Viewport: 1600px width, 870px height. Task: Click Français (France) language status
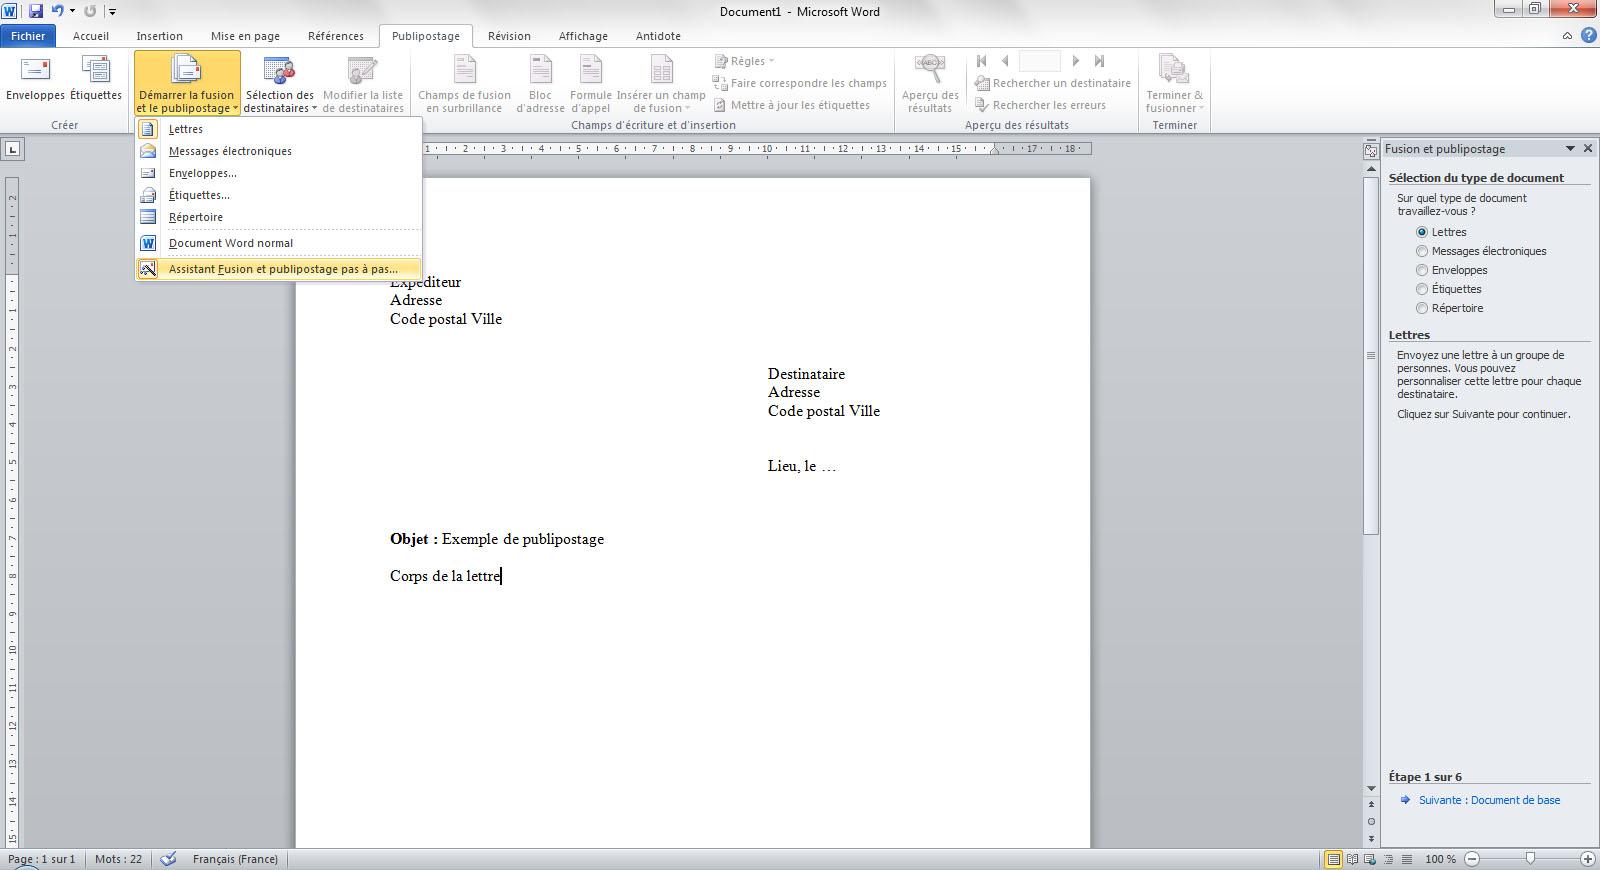point(235,859)
